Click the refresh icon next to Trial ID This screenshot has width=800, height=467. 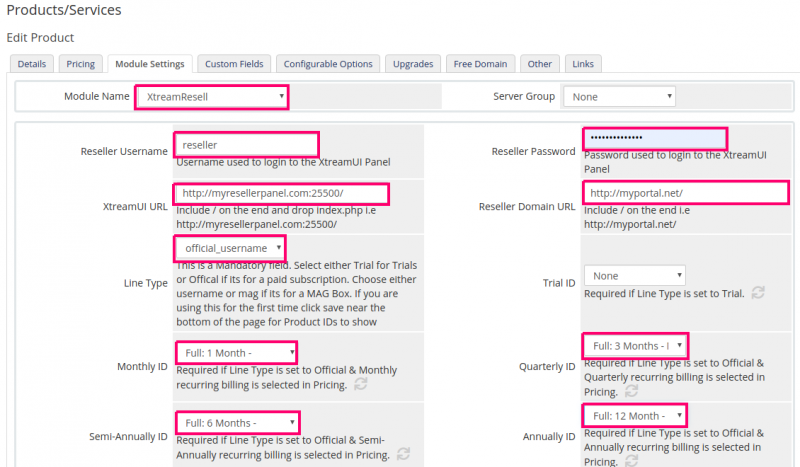(759, 292)
